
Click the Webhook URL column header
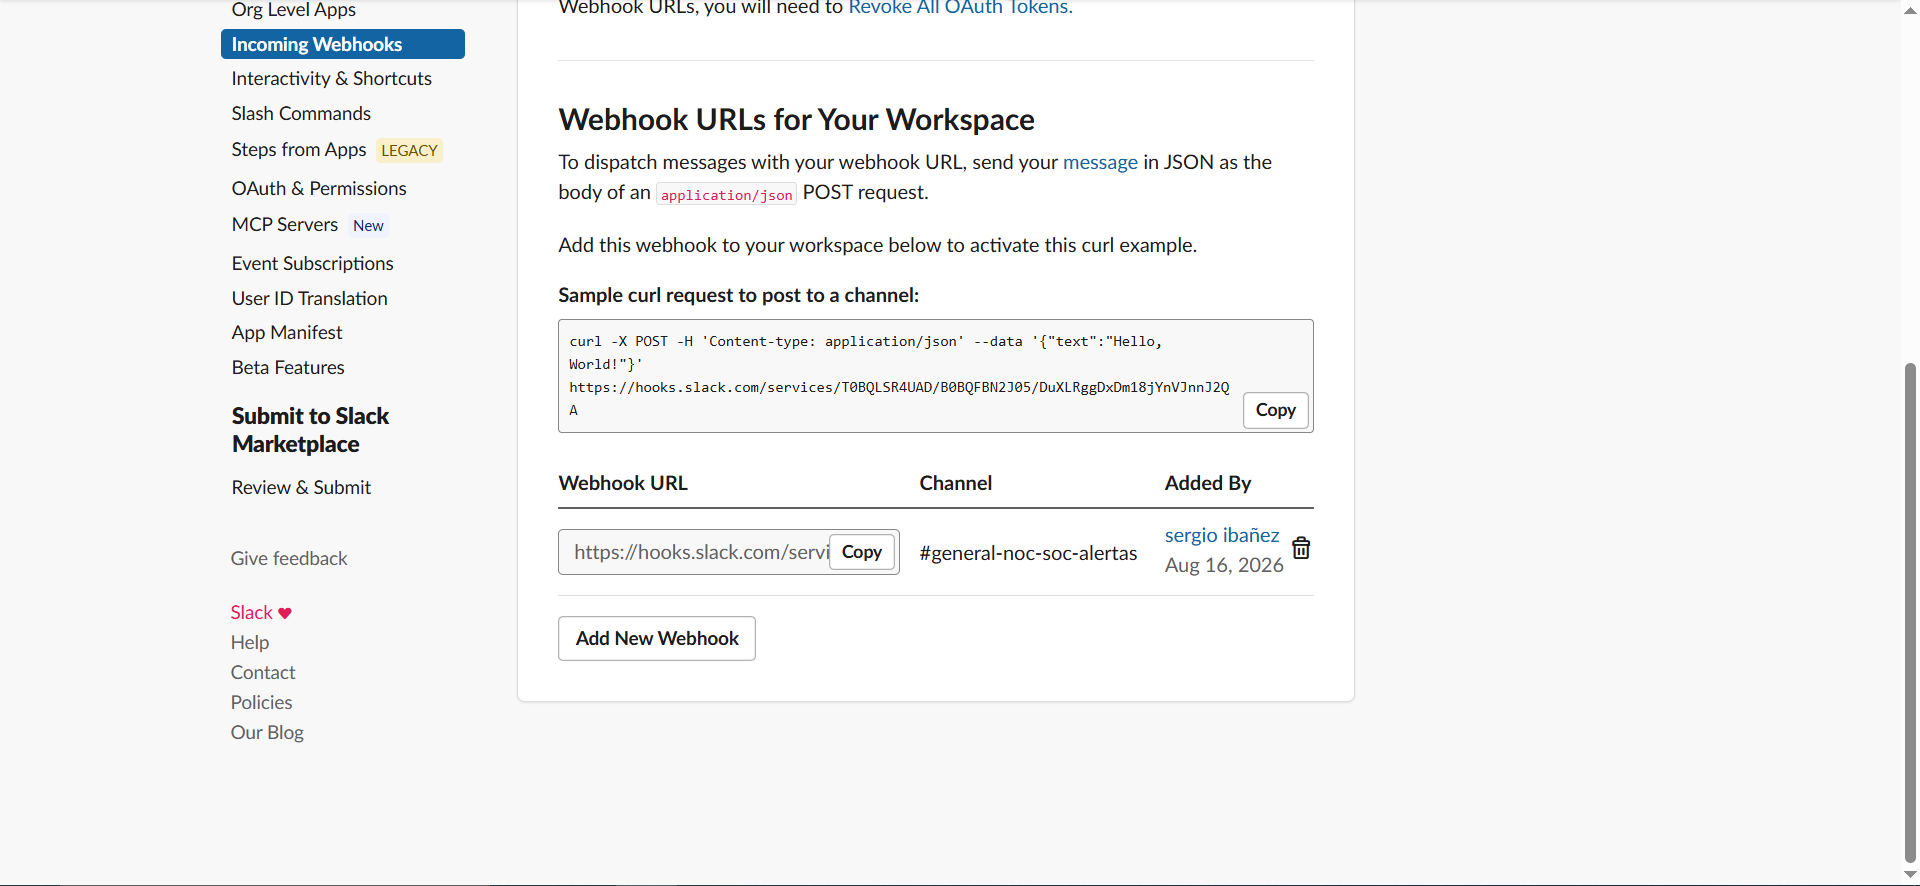(623, 483)
